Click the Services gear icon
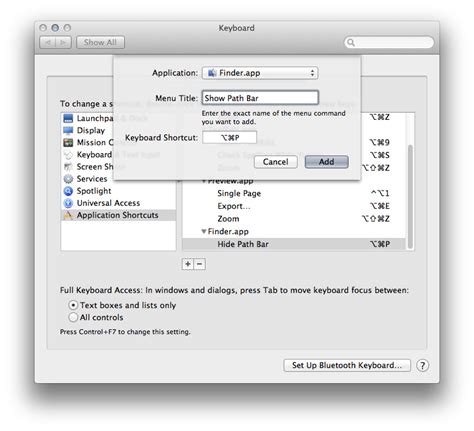The image size is (474, 431). 68,179
